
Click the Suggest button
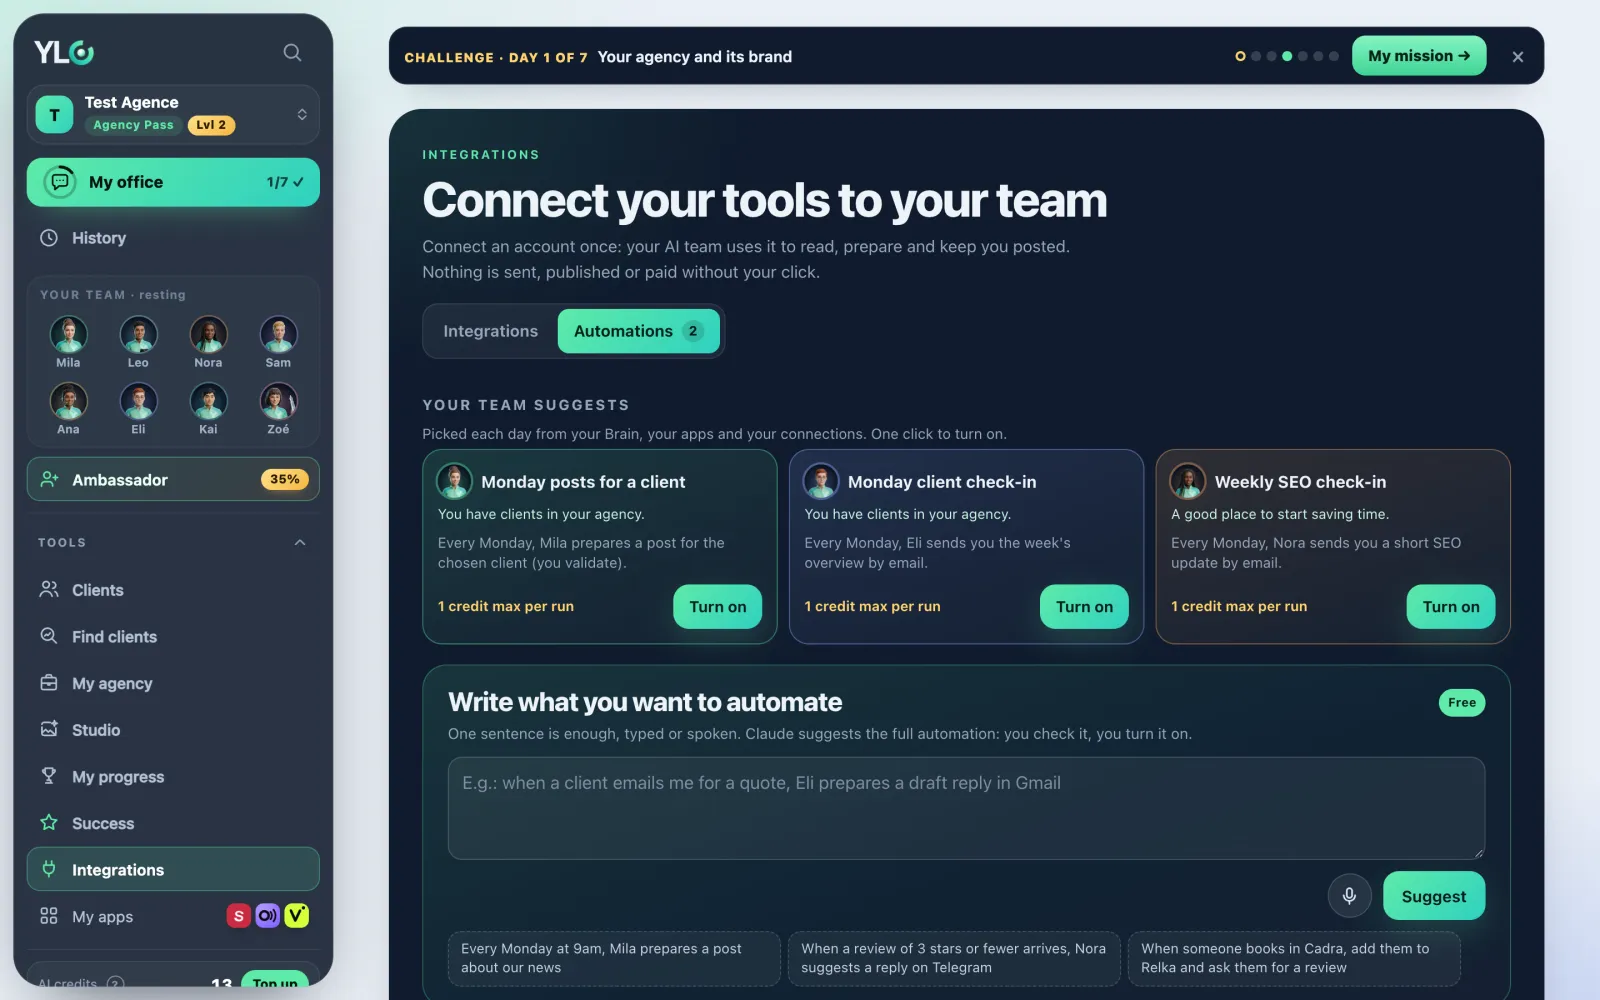click(1433, 896)
